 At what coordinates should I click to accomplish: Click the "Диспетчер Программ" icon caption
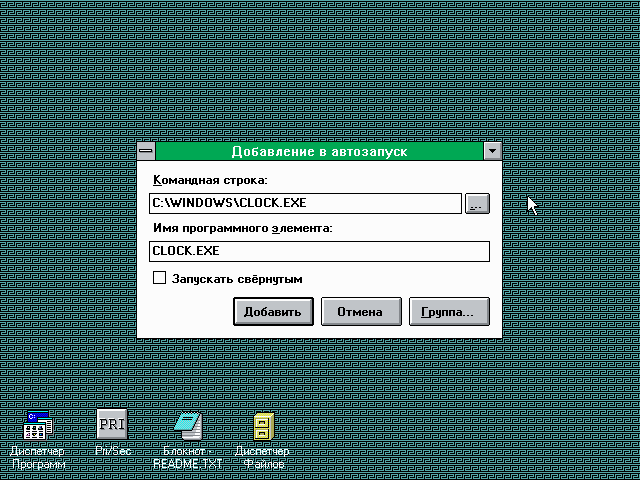[x=38, y=457]
